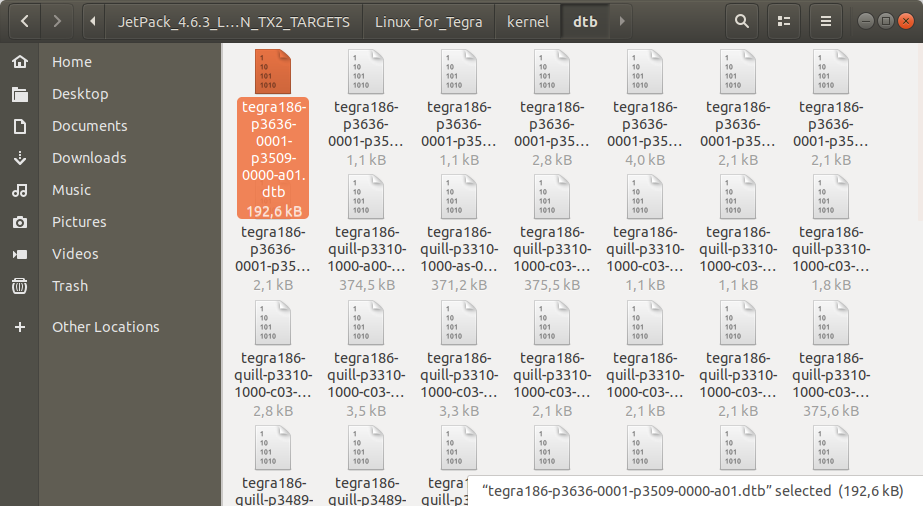Toggle list view layout button

click(784, 22)
